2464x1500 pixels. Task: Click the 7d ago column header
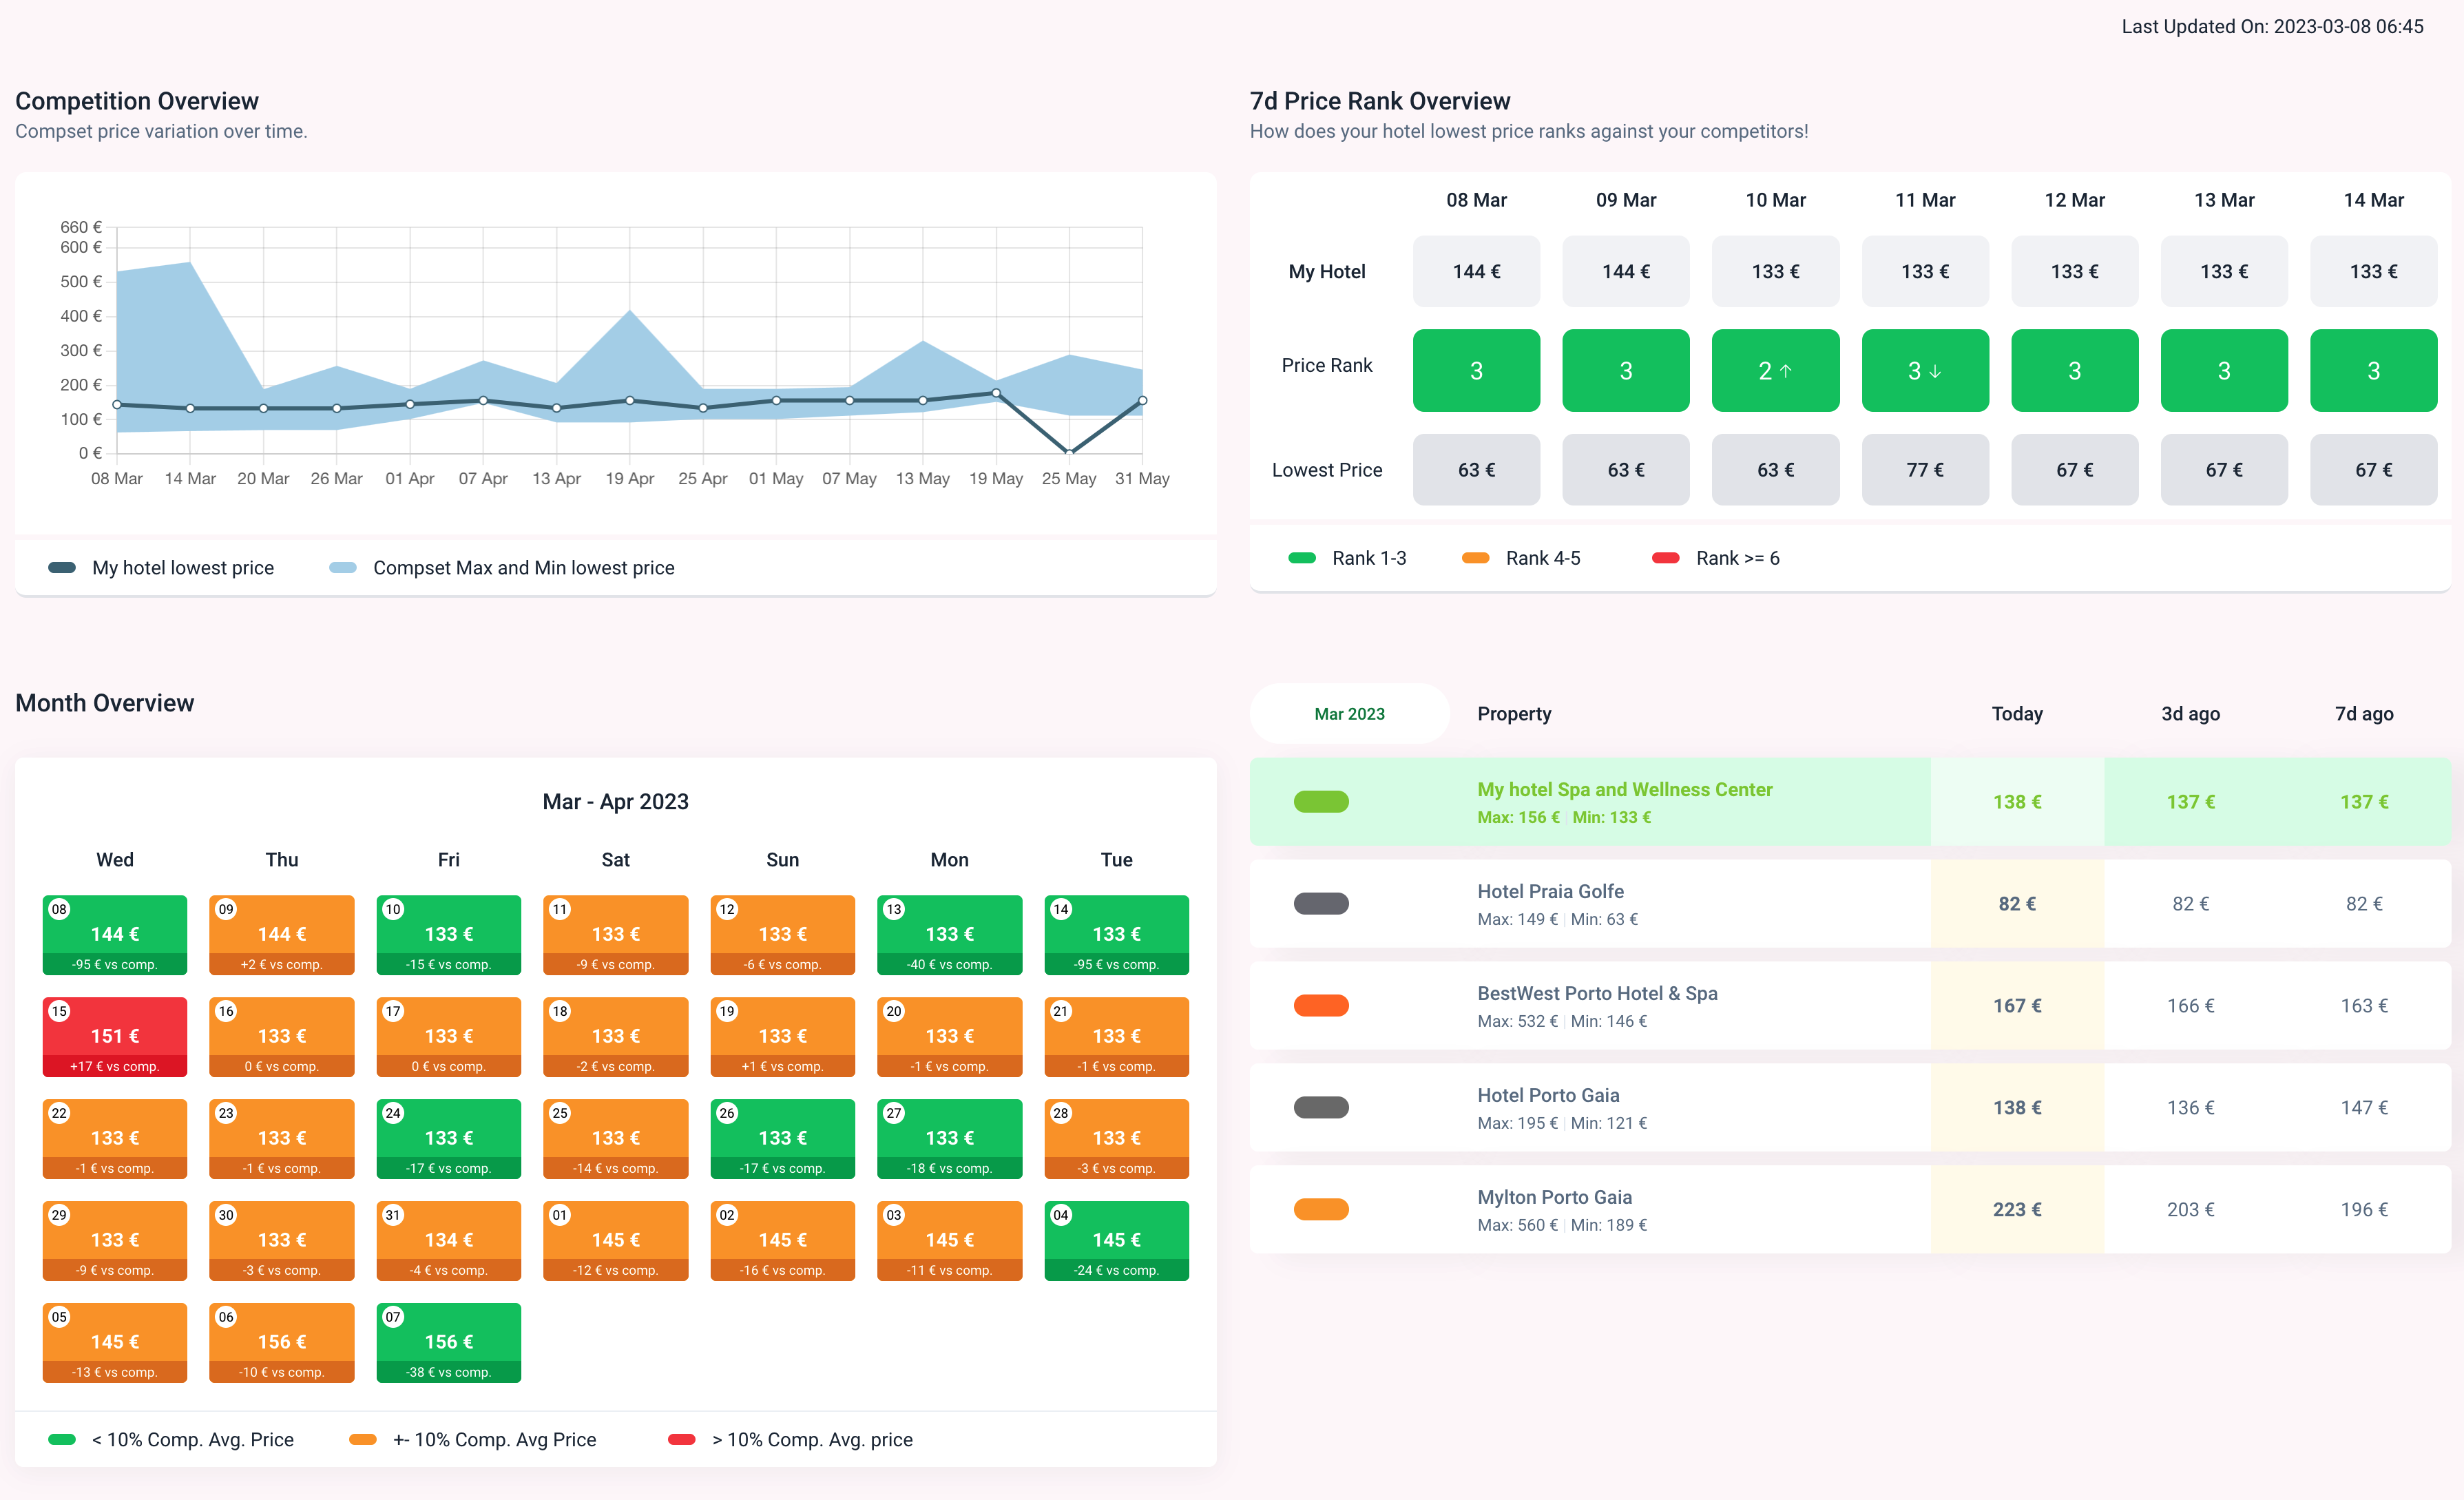[x=2363, y=714]
